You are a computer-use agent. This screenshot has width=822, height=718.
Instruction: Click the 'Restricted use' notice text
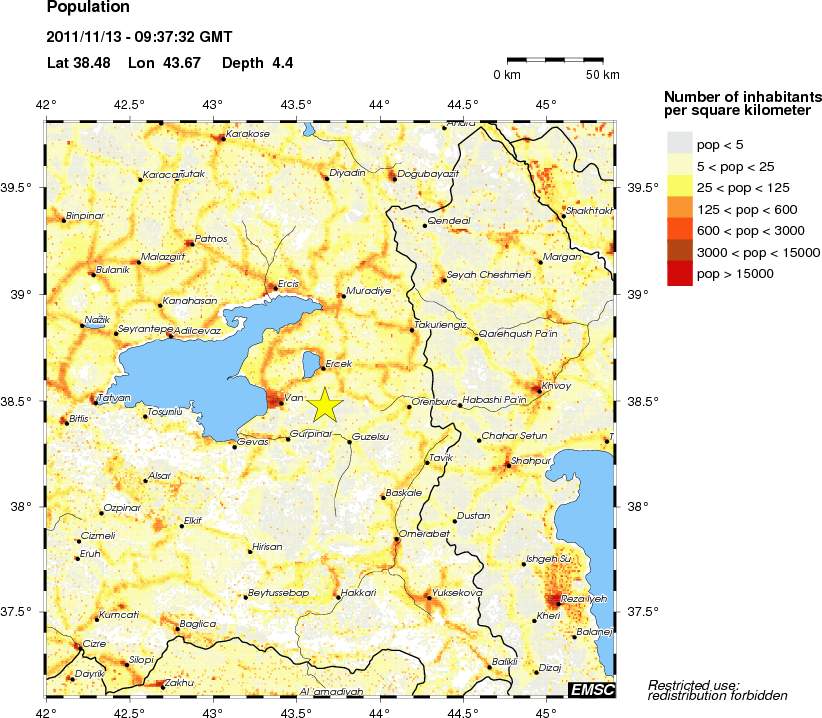tap(717, 690)
